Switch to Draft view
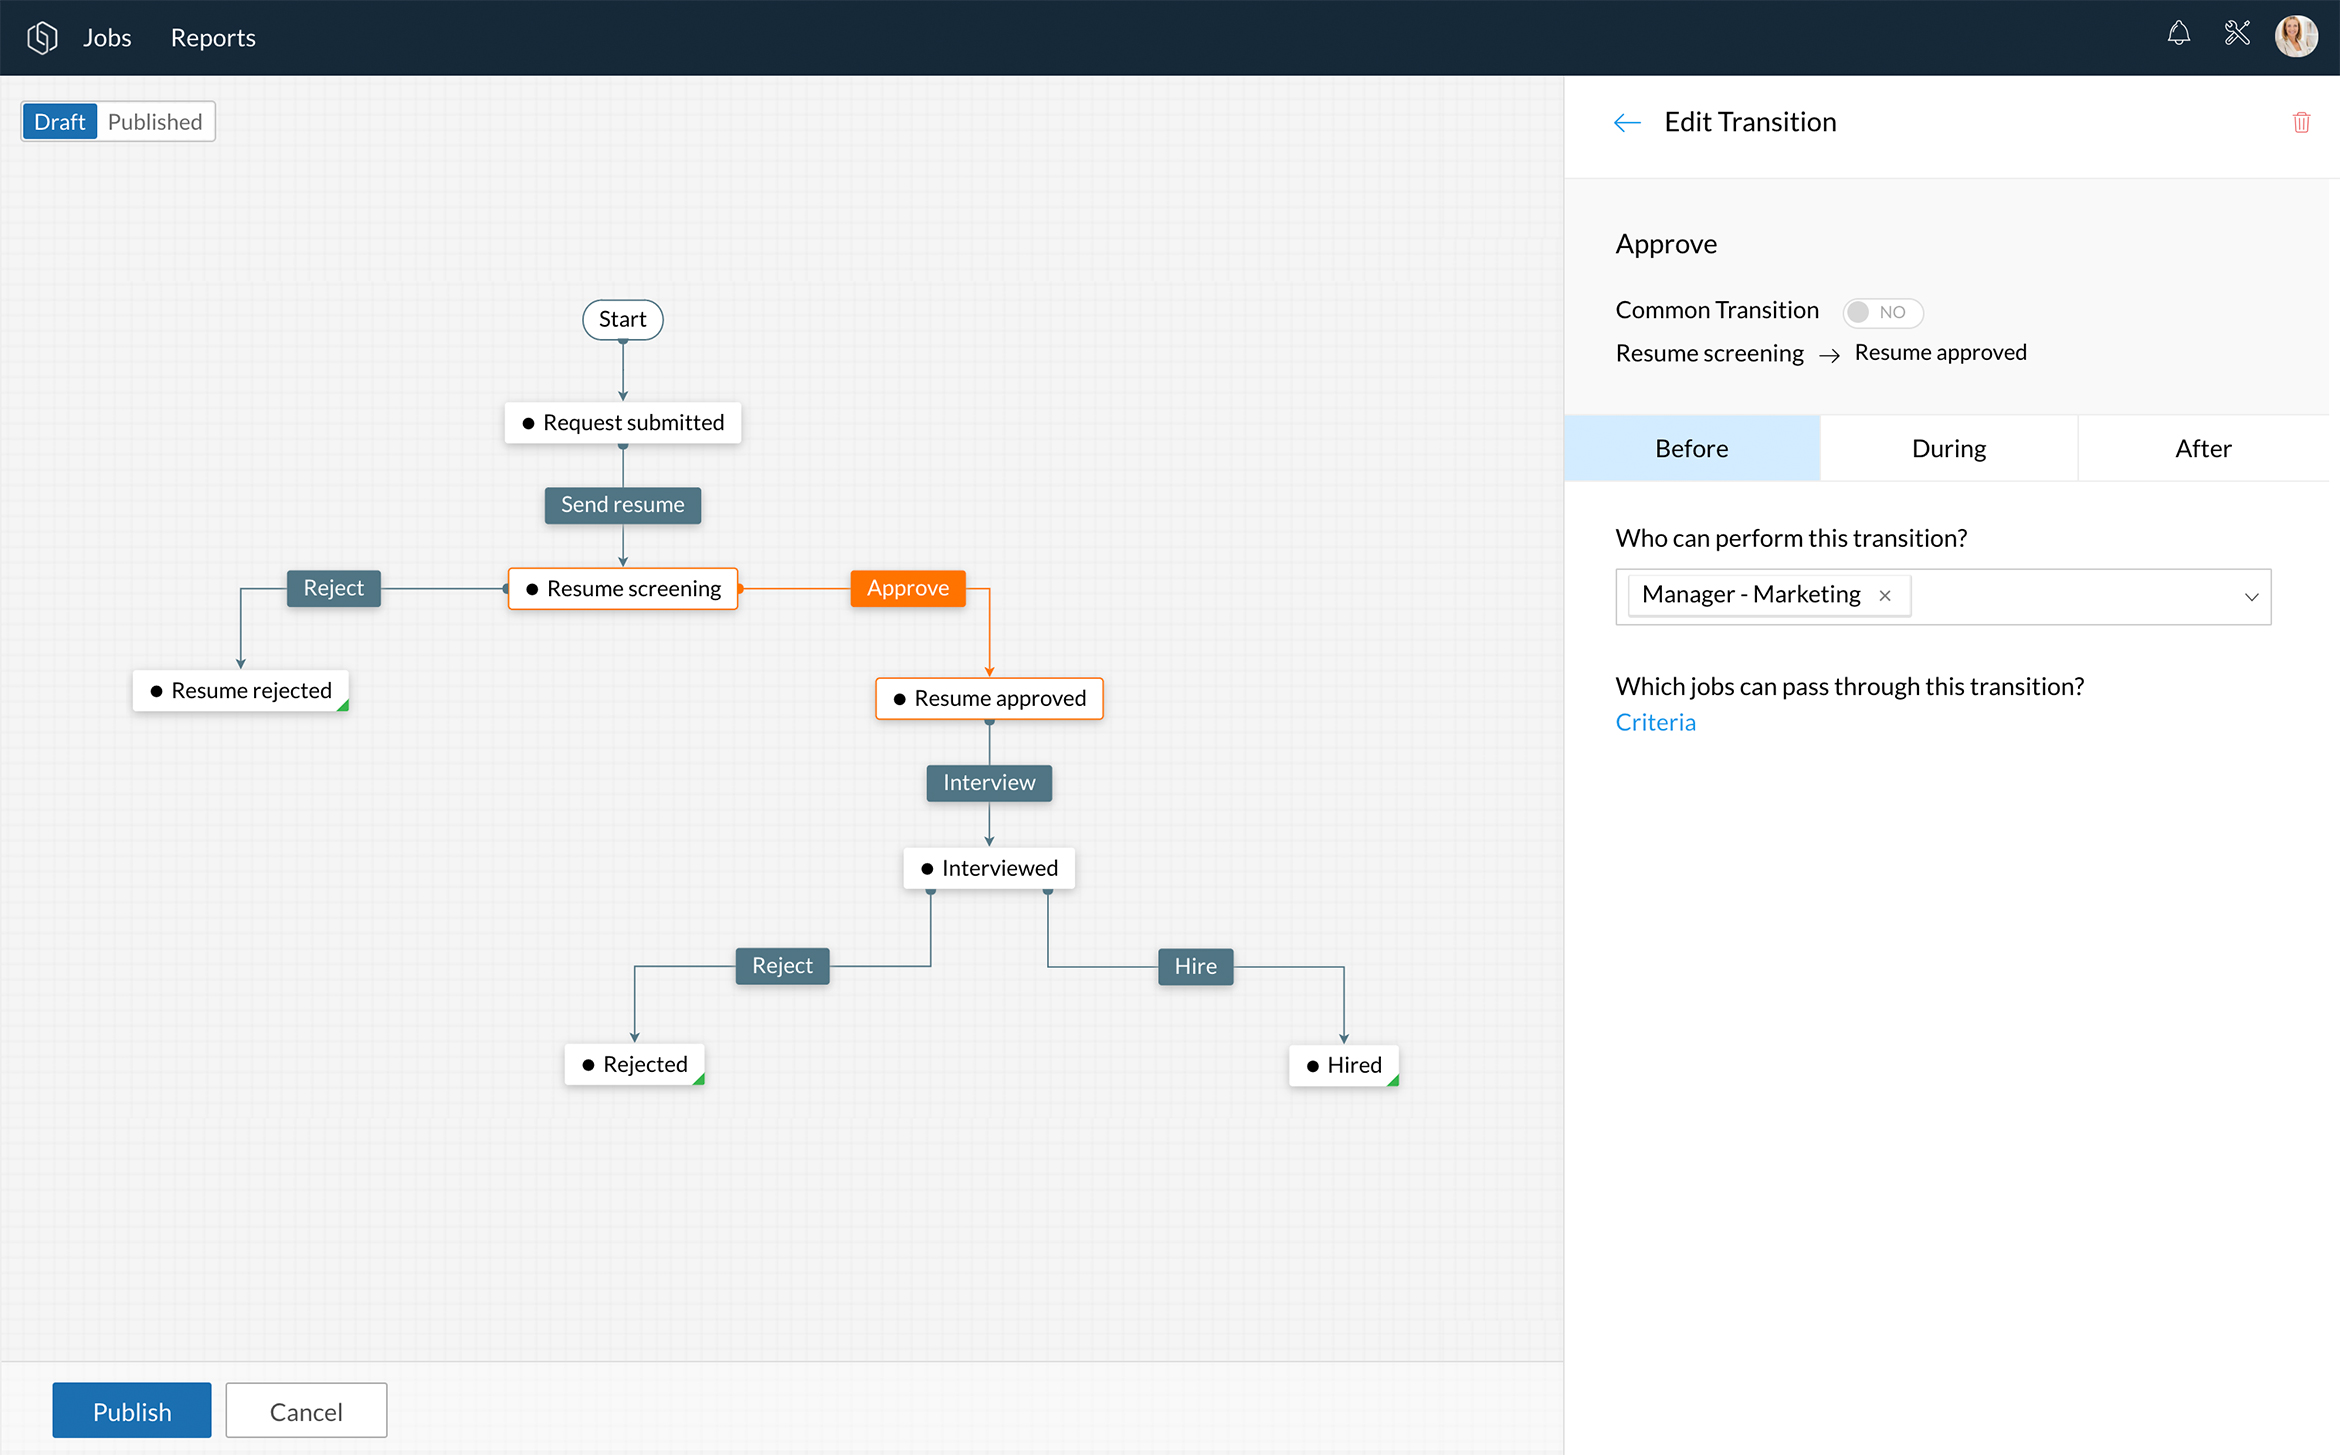 pyautogui.click(x=60, y=122)
